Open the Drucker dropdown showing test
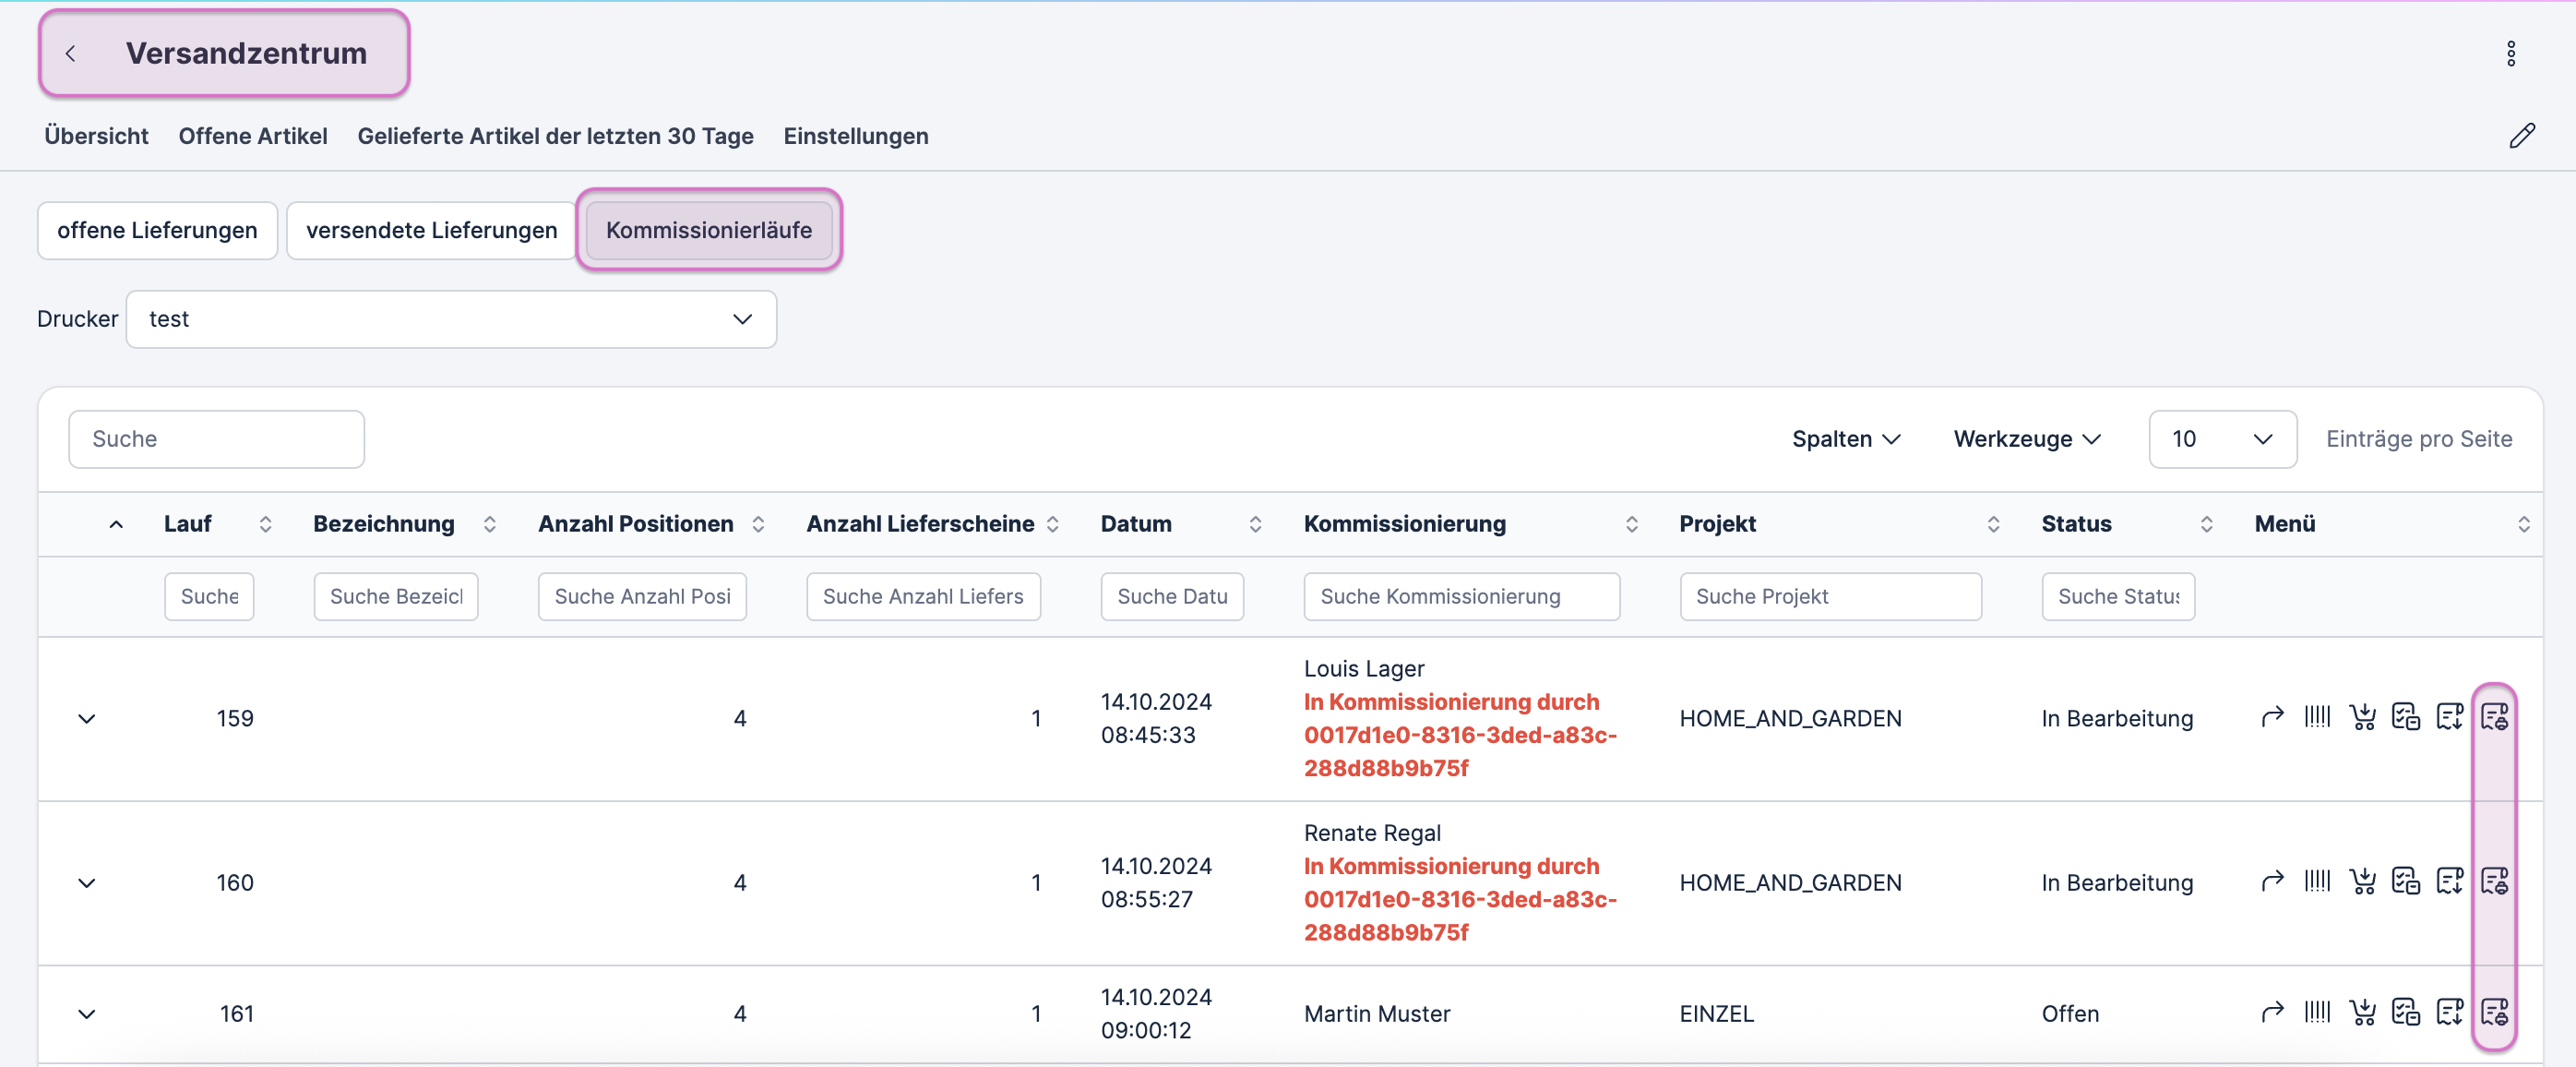This screenshot has width=2576, height=1067. [451, 319]
